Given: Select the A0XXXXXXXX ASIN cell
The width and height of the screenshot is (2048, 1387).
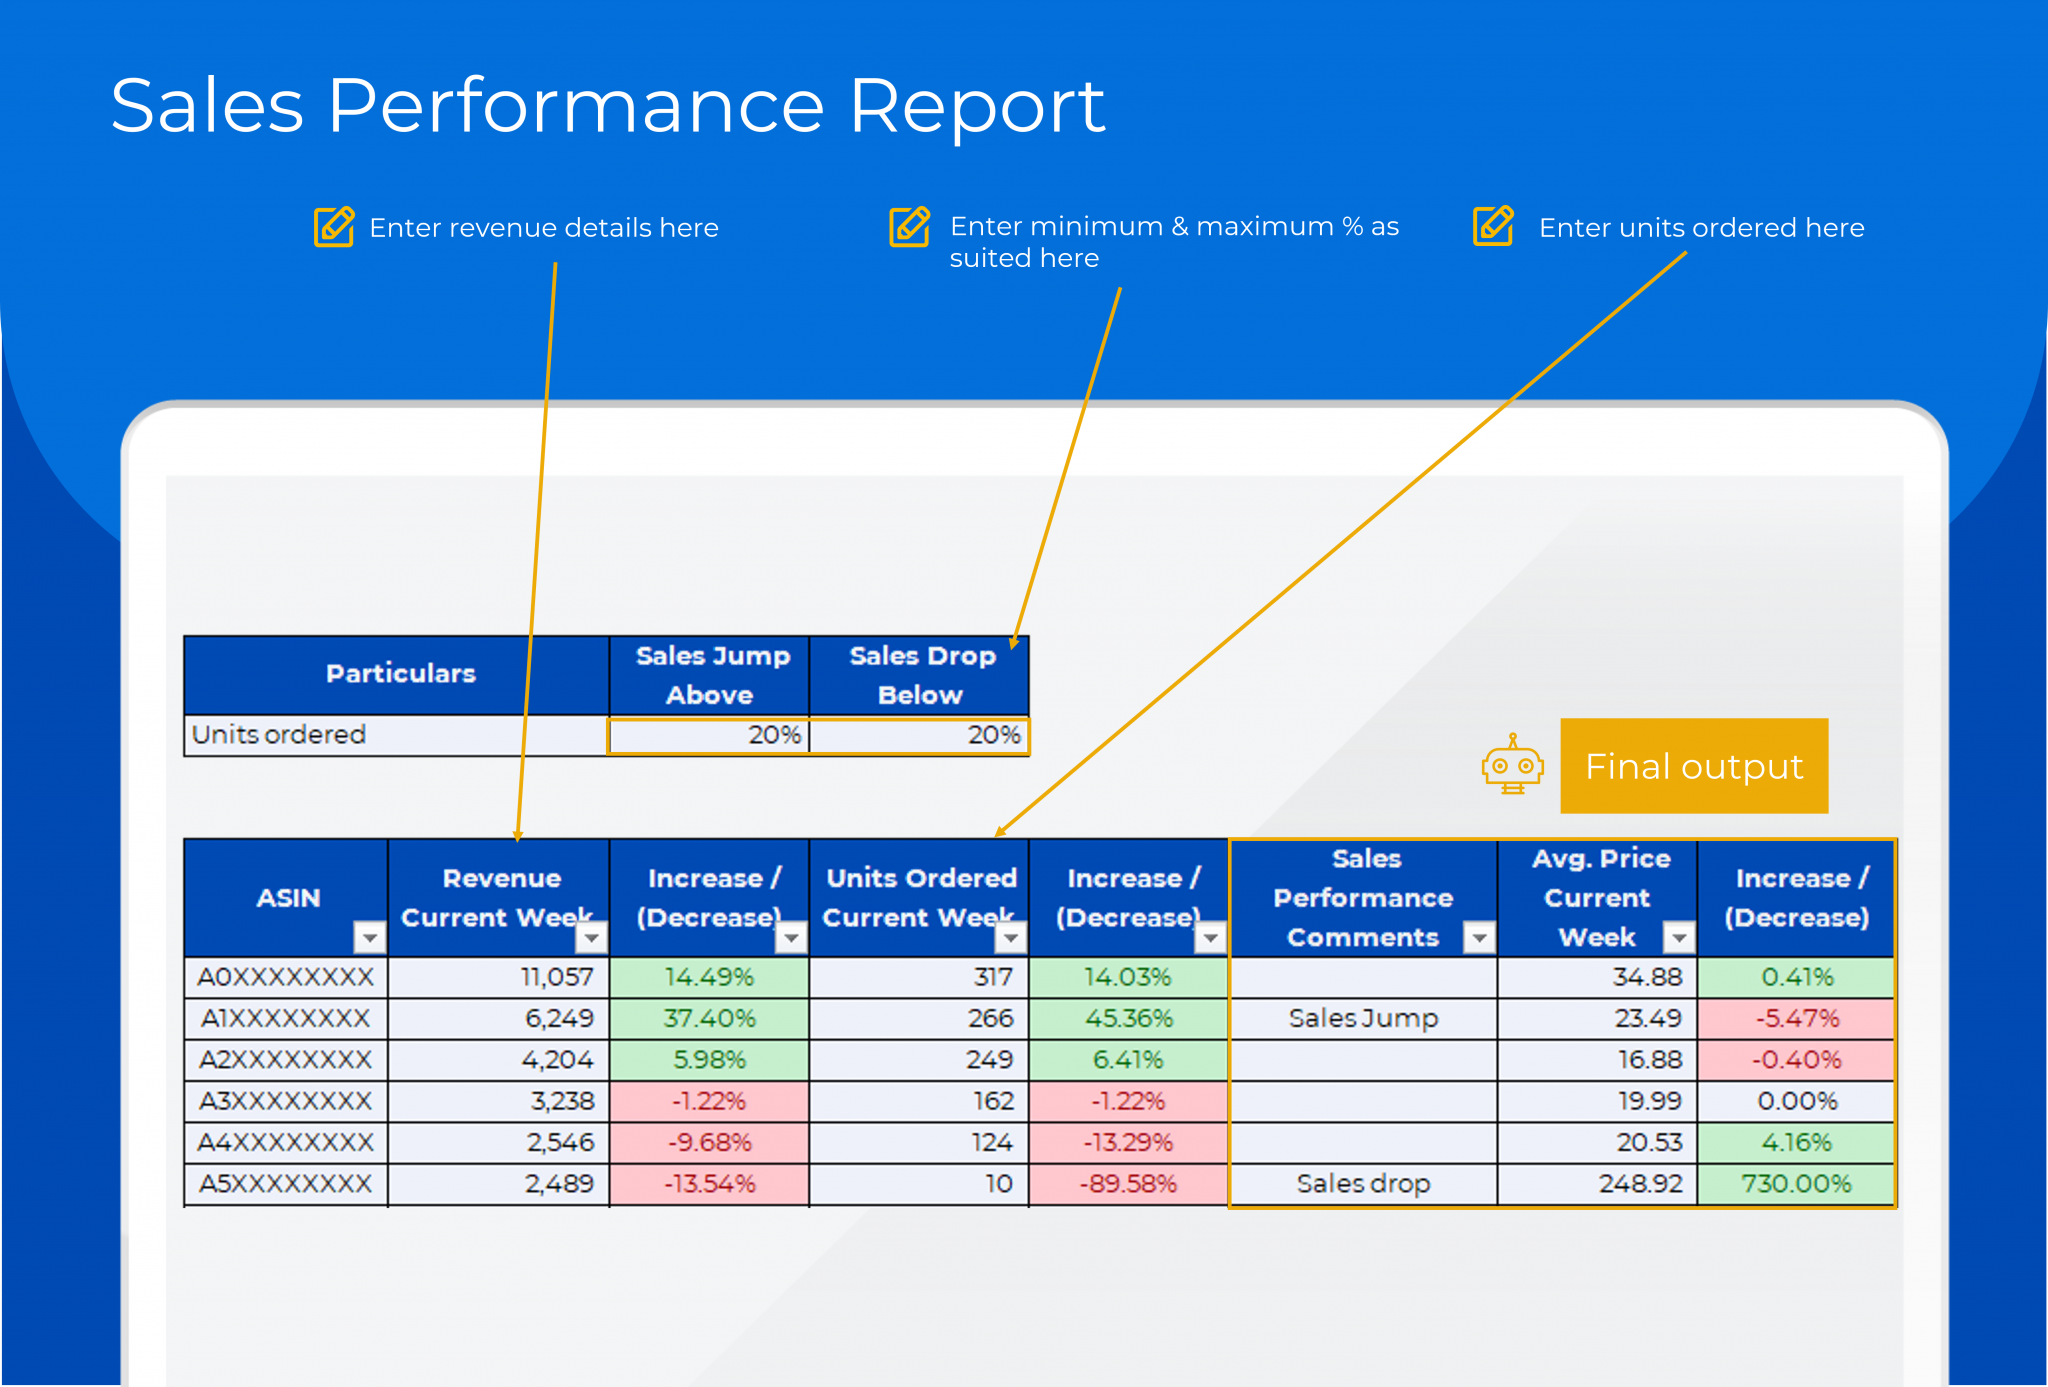Looking at the screenshot, I should pyautogui.click(x=286, y=977).
